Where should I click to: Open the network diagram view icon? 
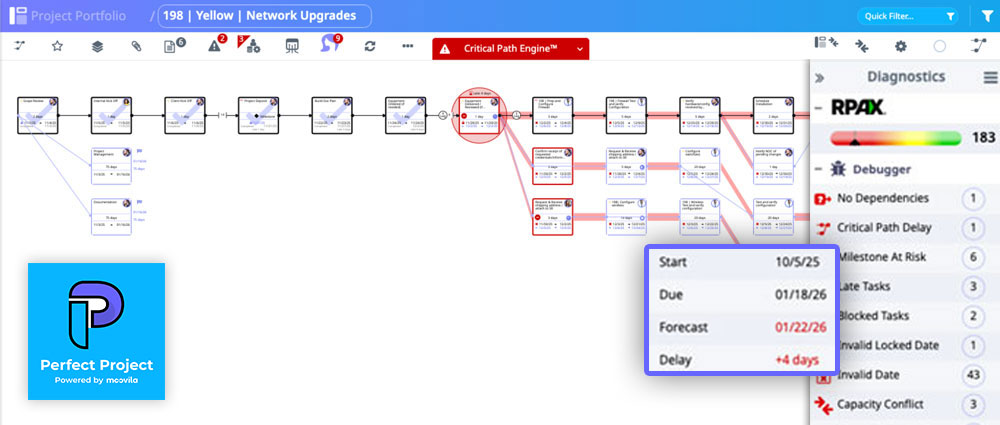[x=19, y=46]
